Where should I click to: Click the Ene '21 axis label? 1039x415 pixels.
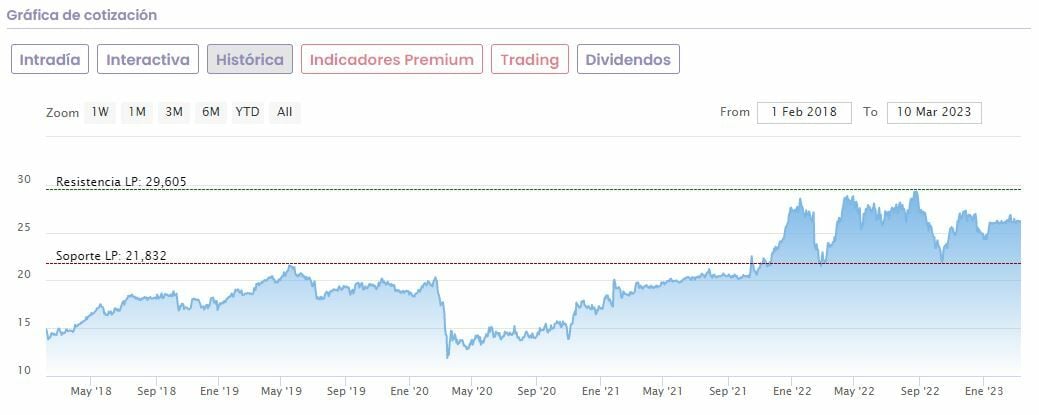(x=598, y=392)
